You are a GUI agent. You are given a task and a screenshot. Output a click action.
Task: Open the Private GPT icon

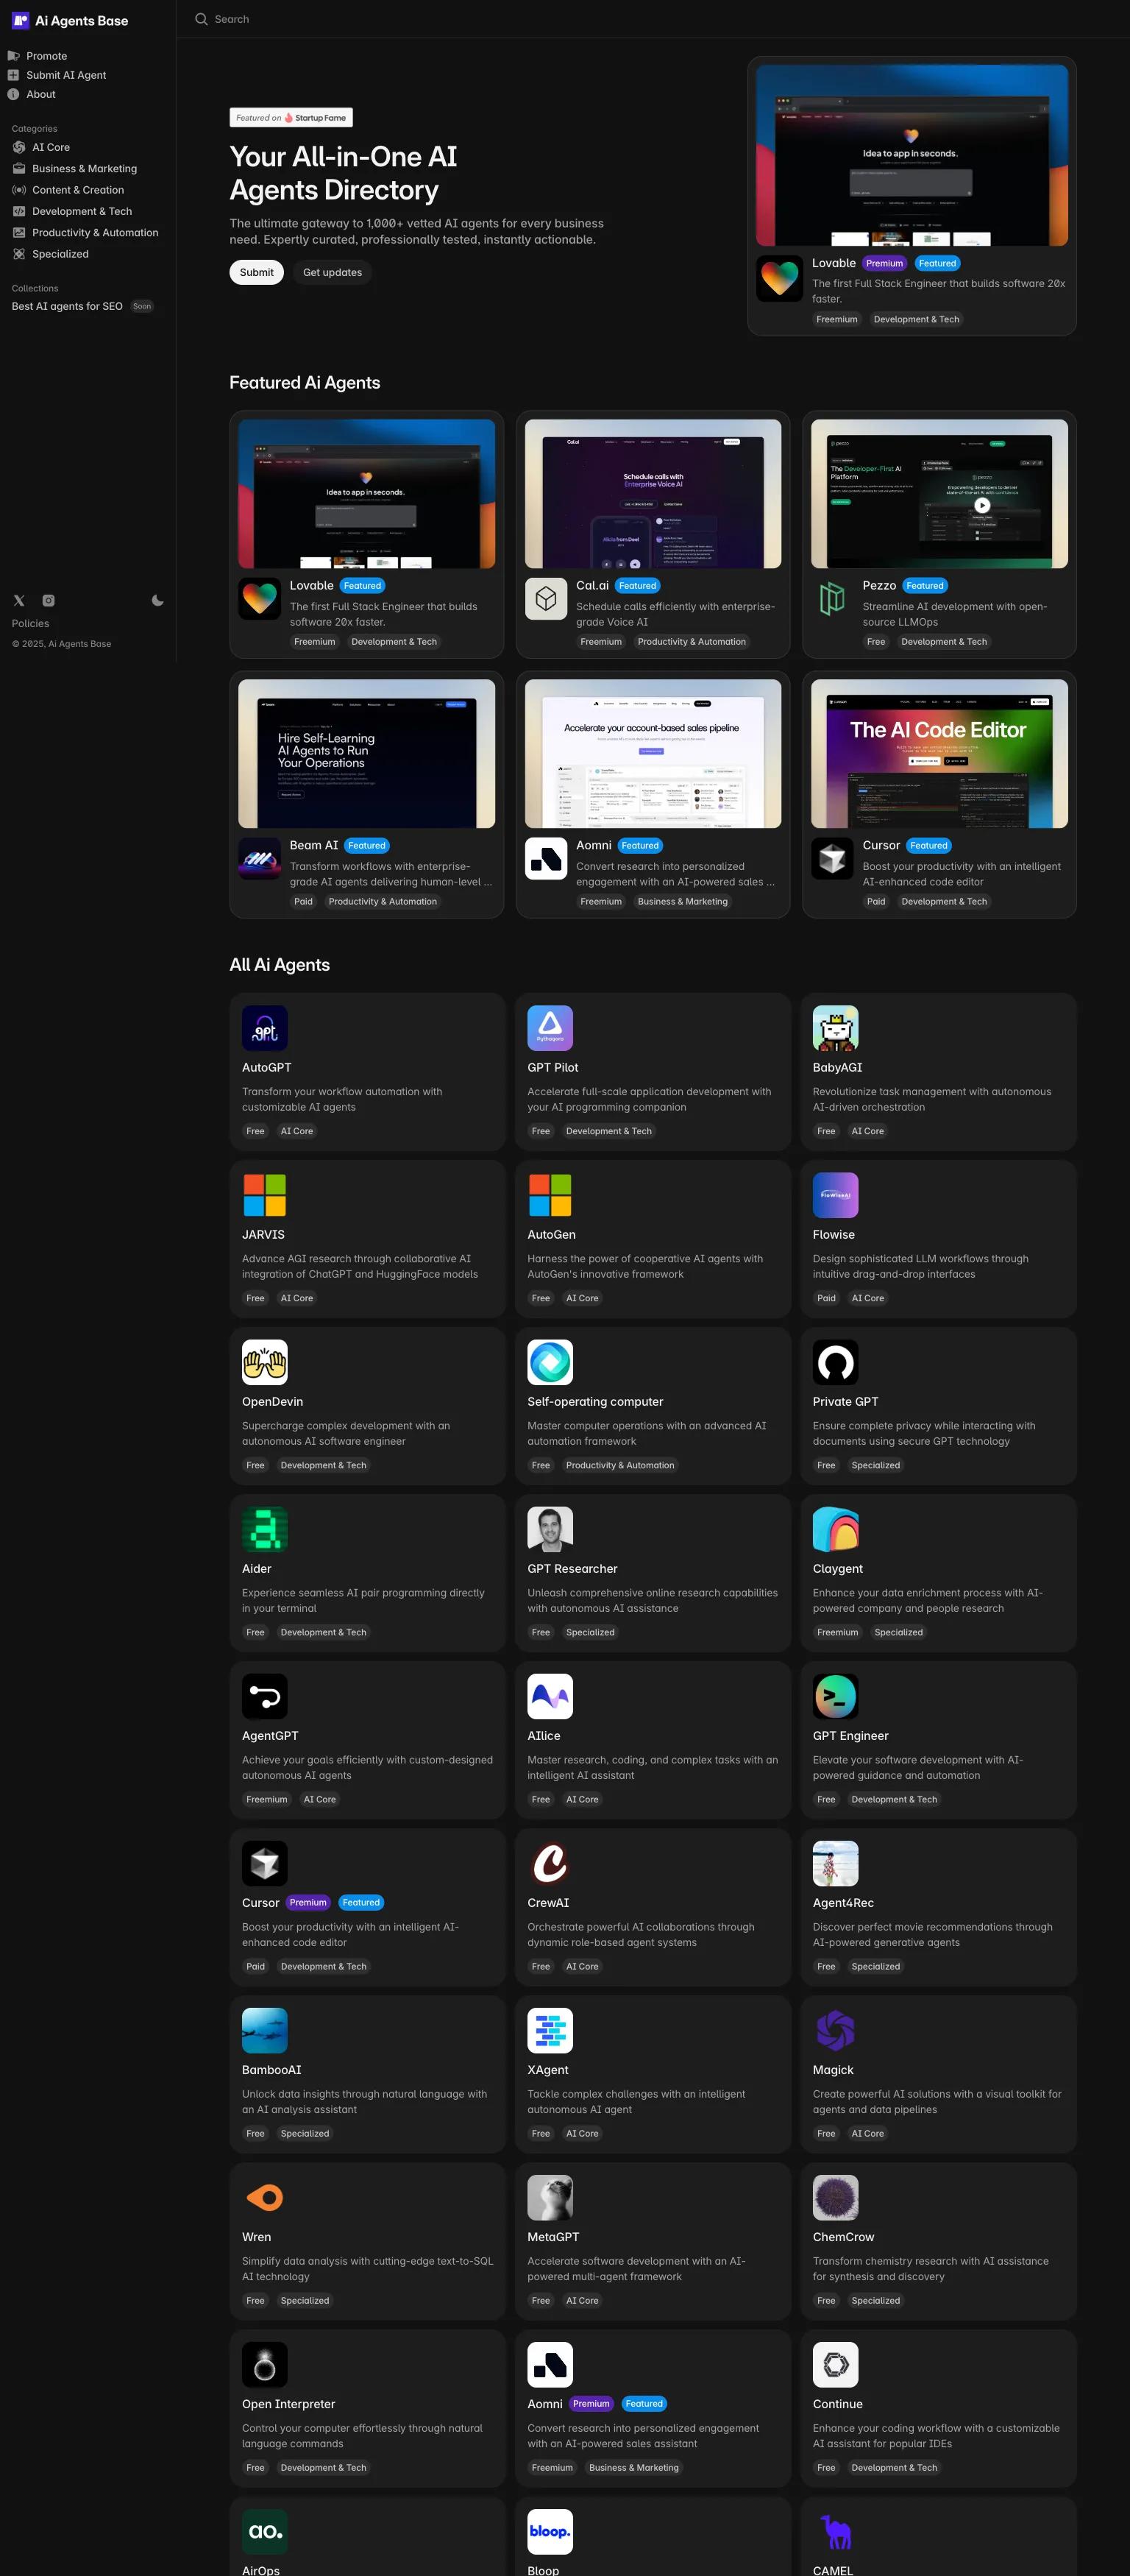point(836,1362)
